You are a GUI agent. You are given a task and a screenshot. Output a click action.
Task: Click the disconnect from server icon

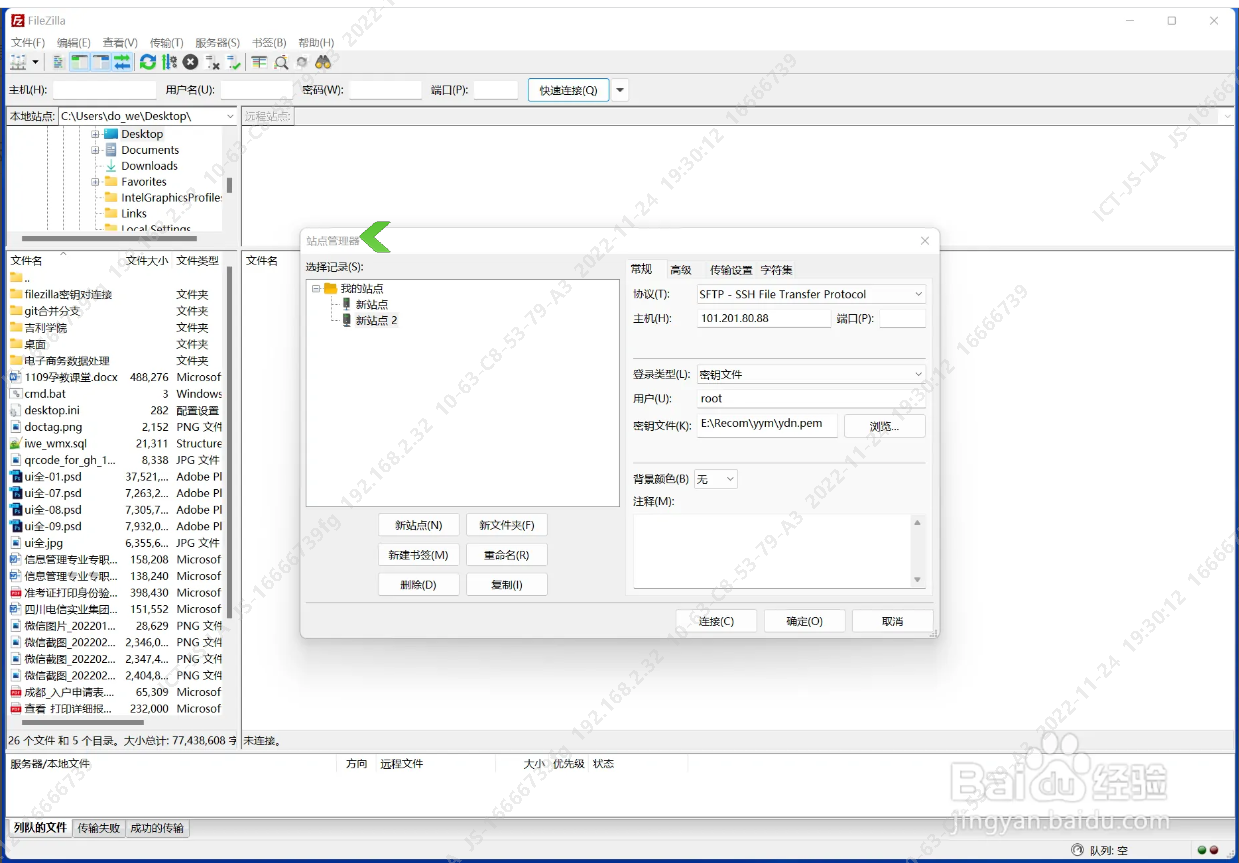pos(212,62)
